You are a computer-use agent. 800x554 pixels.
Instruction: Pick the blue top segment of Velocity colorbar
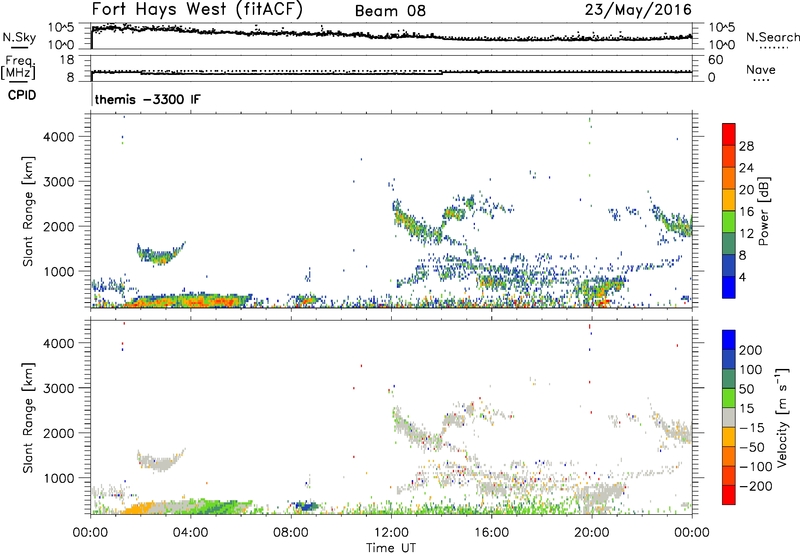729,340
